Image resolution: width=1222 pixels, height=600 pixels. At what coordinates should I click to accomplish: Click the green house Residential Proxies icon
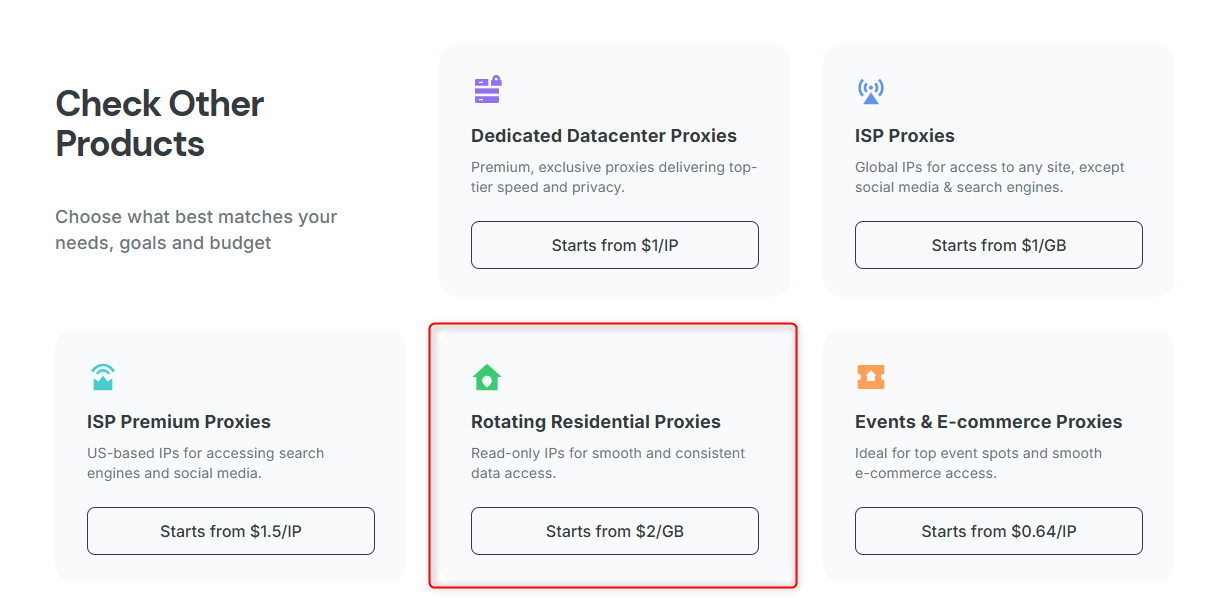(x=487, y=377)
